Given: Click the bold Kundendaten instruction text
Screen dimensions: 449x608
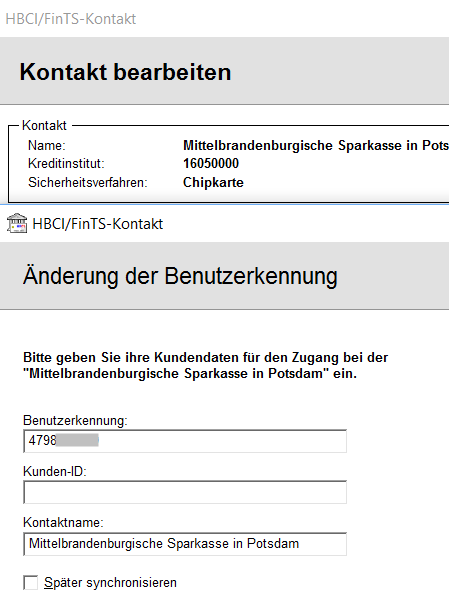Looking at the screenshot, I should pyautogui.click(x=206, y=365).
